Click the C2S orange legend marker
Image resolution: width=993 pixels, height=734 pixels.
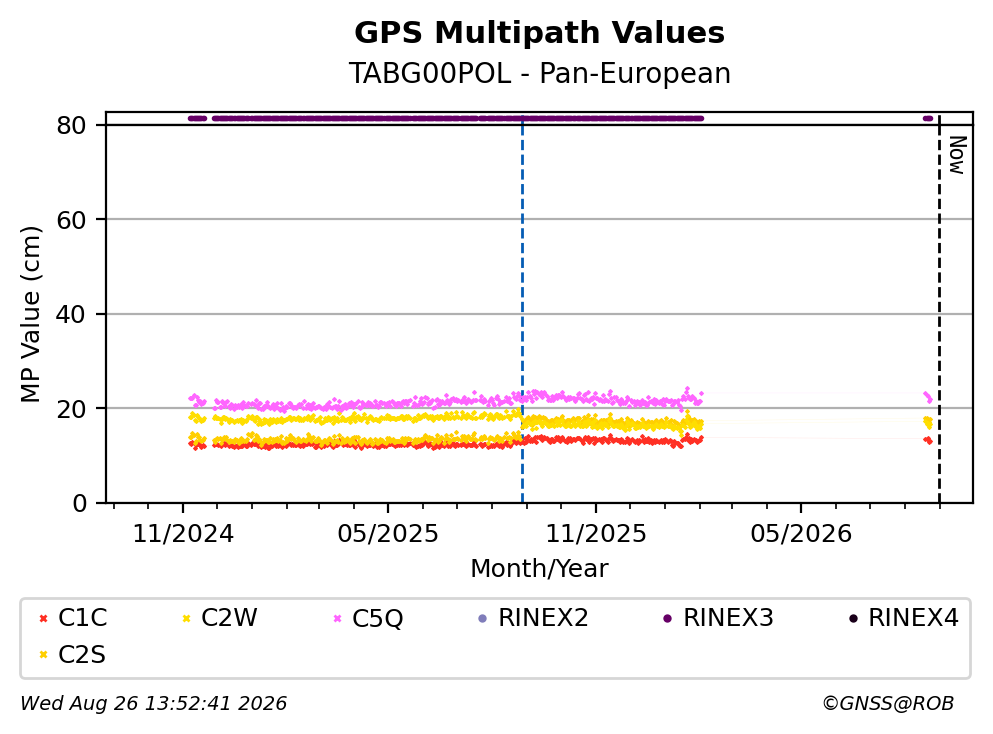[43, 655]
